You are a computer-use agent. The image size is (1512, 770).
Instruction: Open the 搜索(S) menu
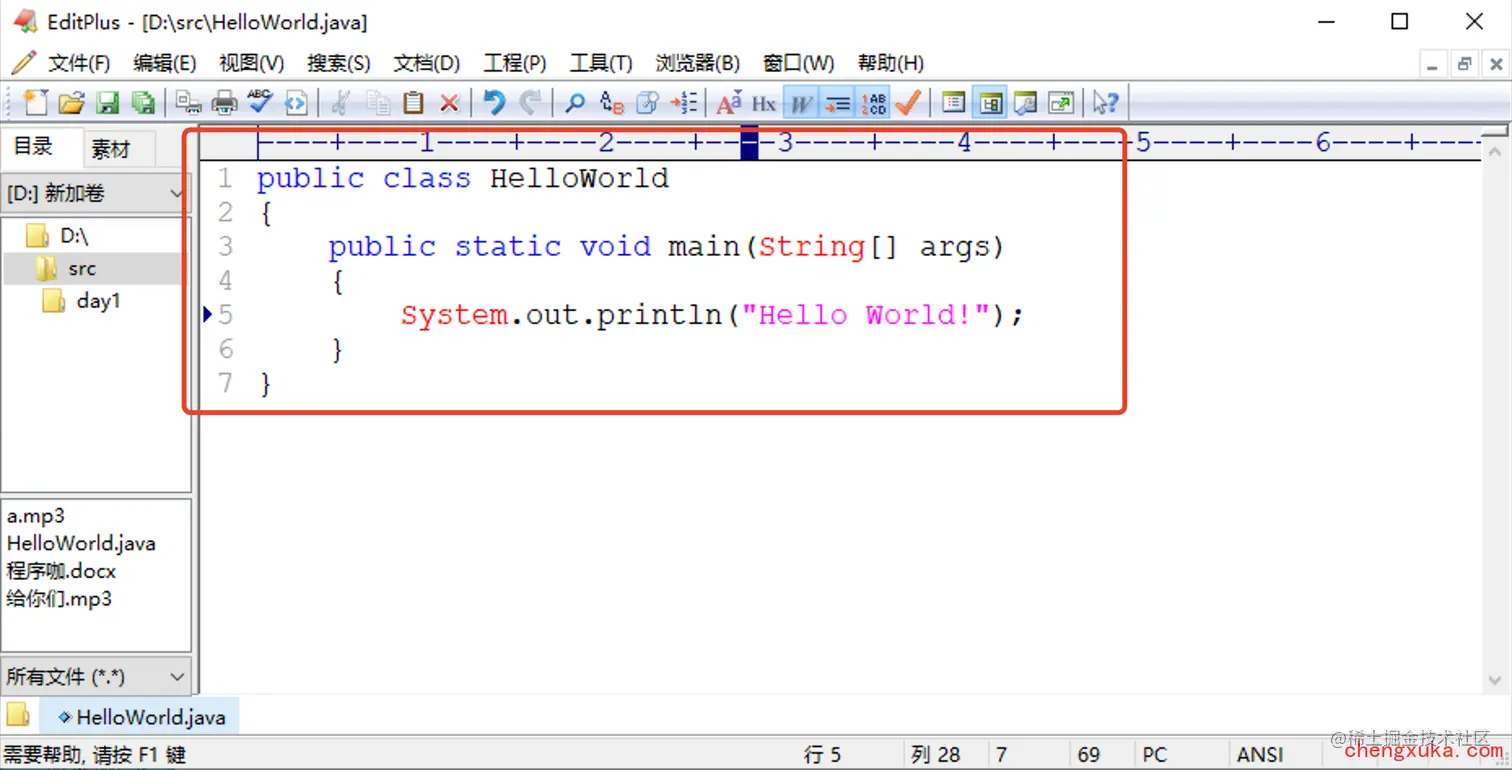(339, 63)
